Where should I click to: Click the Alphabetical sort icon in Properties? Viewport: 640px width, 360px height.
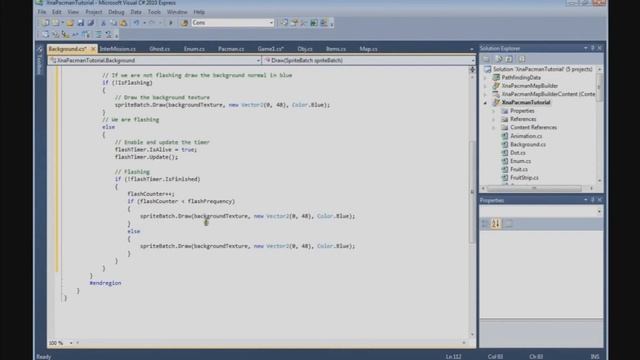496,224
